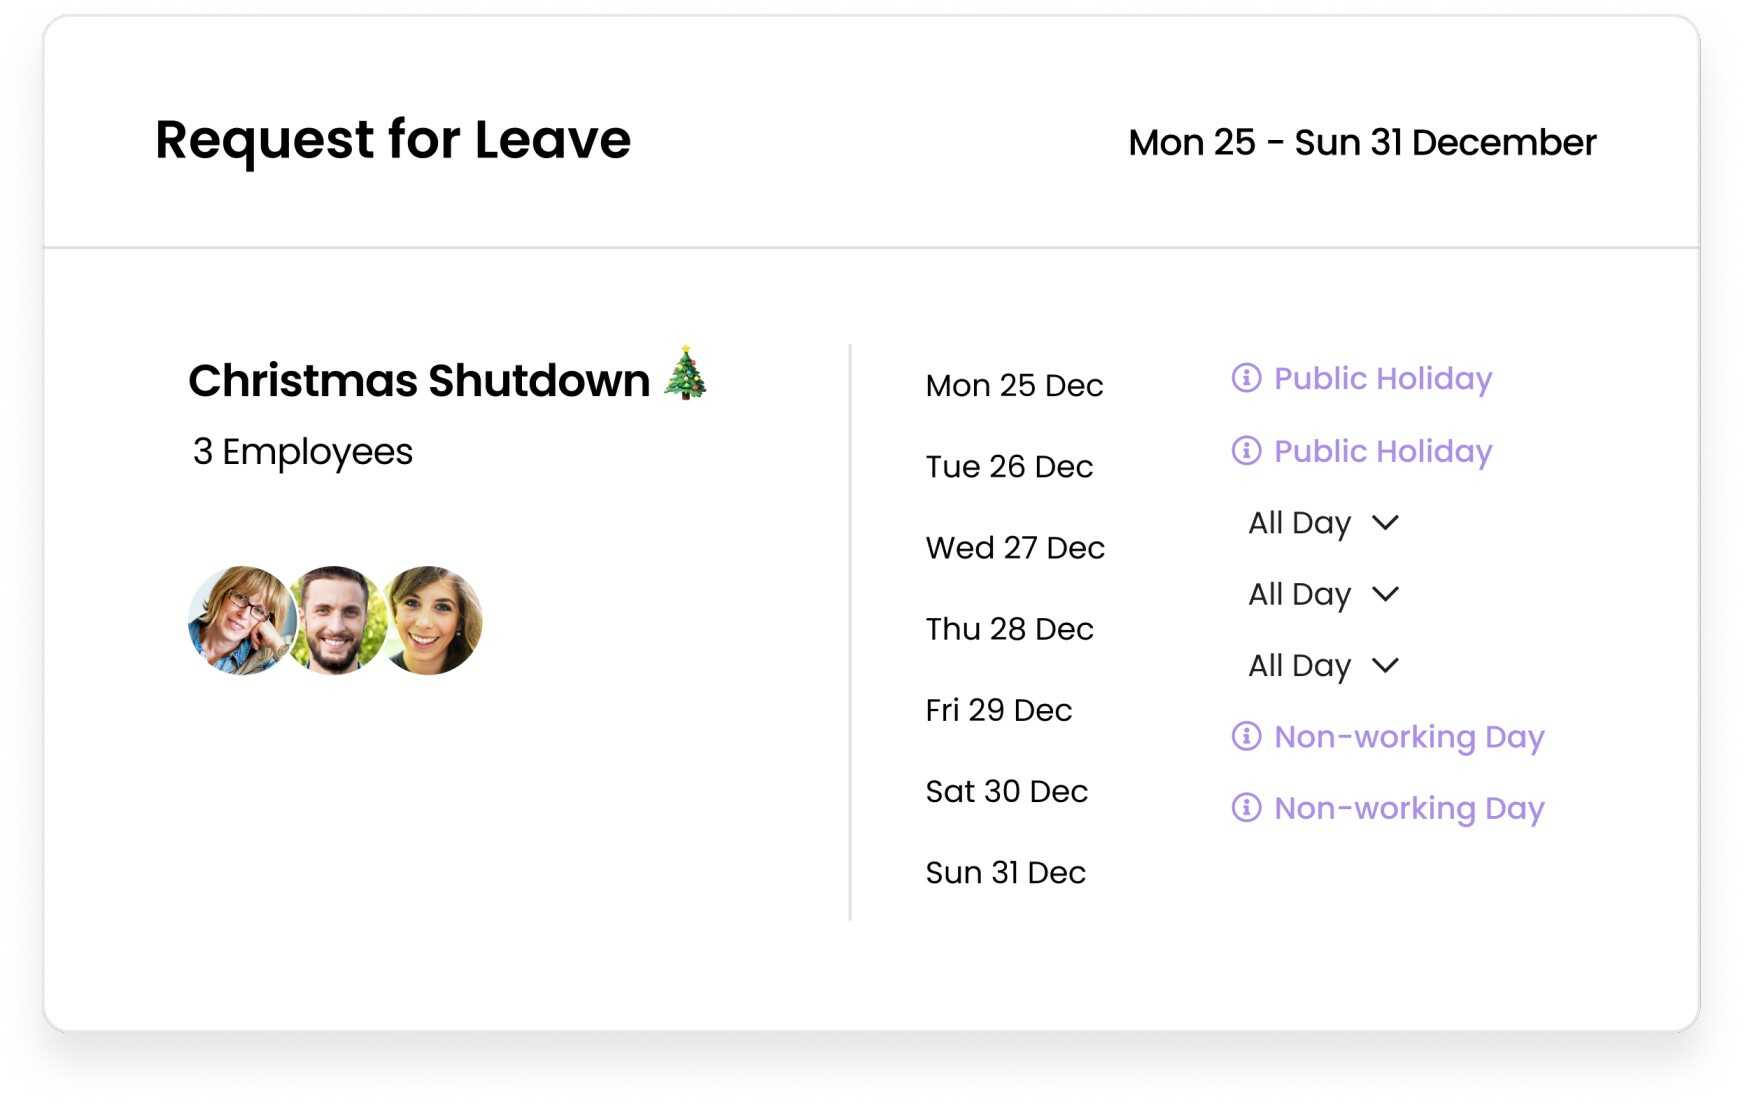The width and height of the screenshot is (1743, 1103).
Task: Select the first employee's avatar photo
Action: tap(240, 620)
